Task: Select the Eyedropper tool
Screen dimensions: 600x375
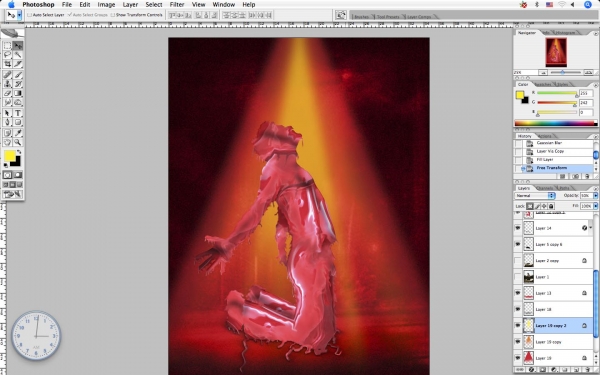Action: (18, 133)
